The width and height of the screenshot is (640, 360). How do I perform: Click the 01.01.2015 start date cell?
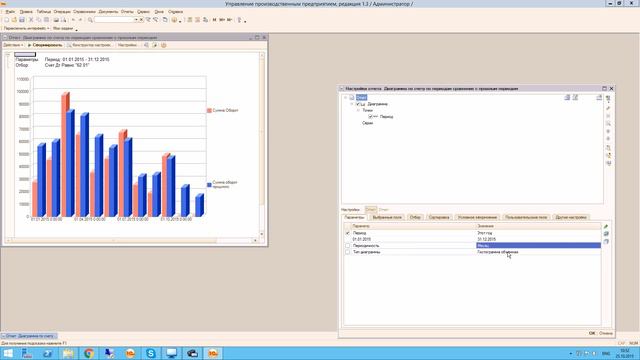click(x=413, y=239)
